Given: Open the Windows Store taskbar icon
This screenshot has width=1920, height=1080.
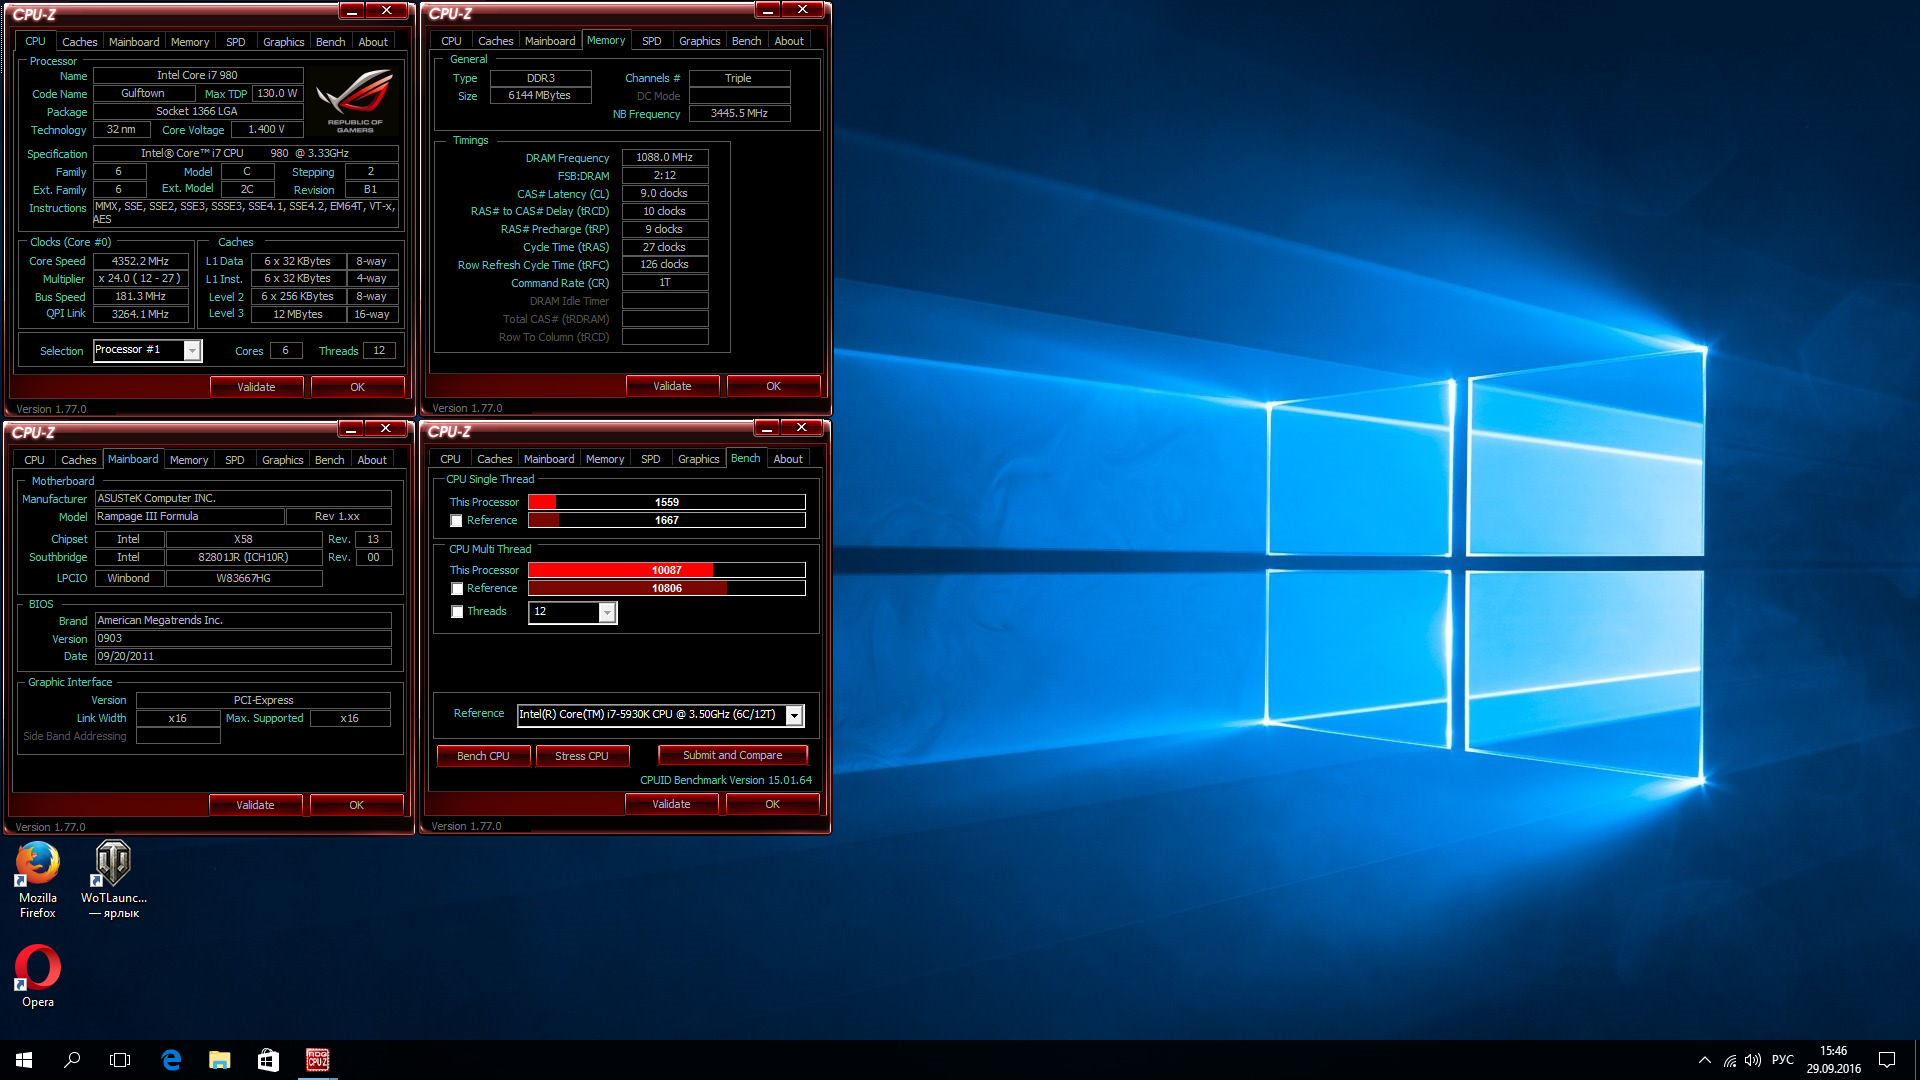Looking at the screenshot, I should coord(268,1060).
